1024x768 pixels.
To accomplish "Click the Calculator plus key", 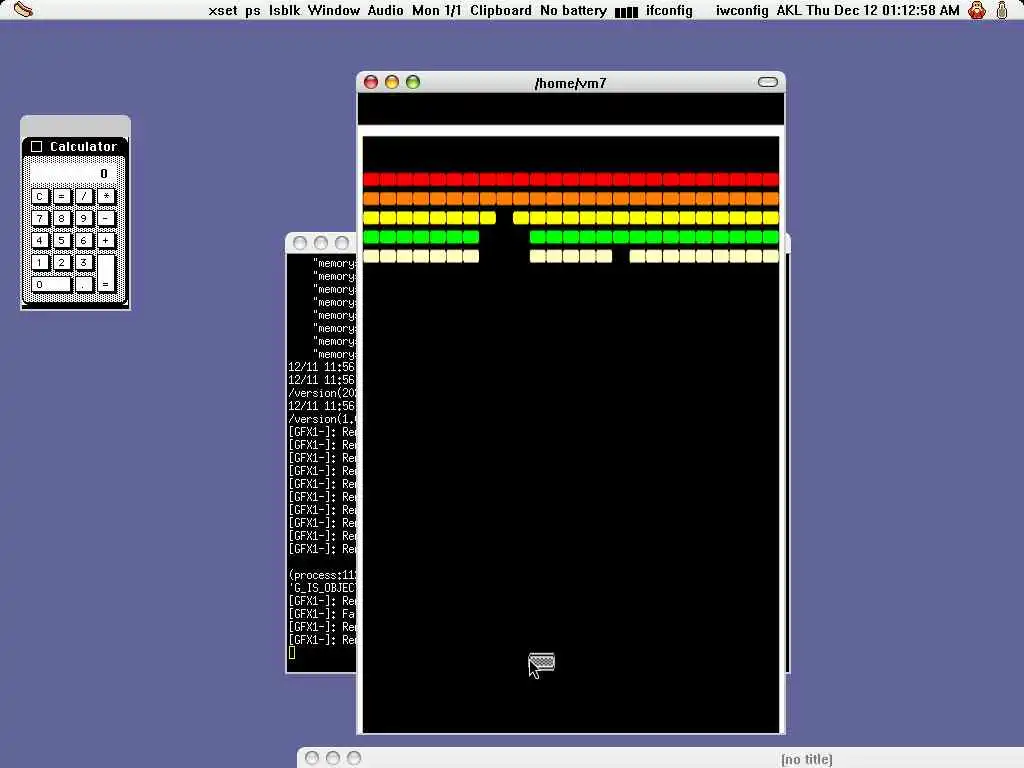I will (106, 240).
